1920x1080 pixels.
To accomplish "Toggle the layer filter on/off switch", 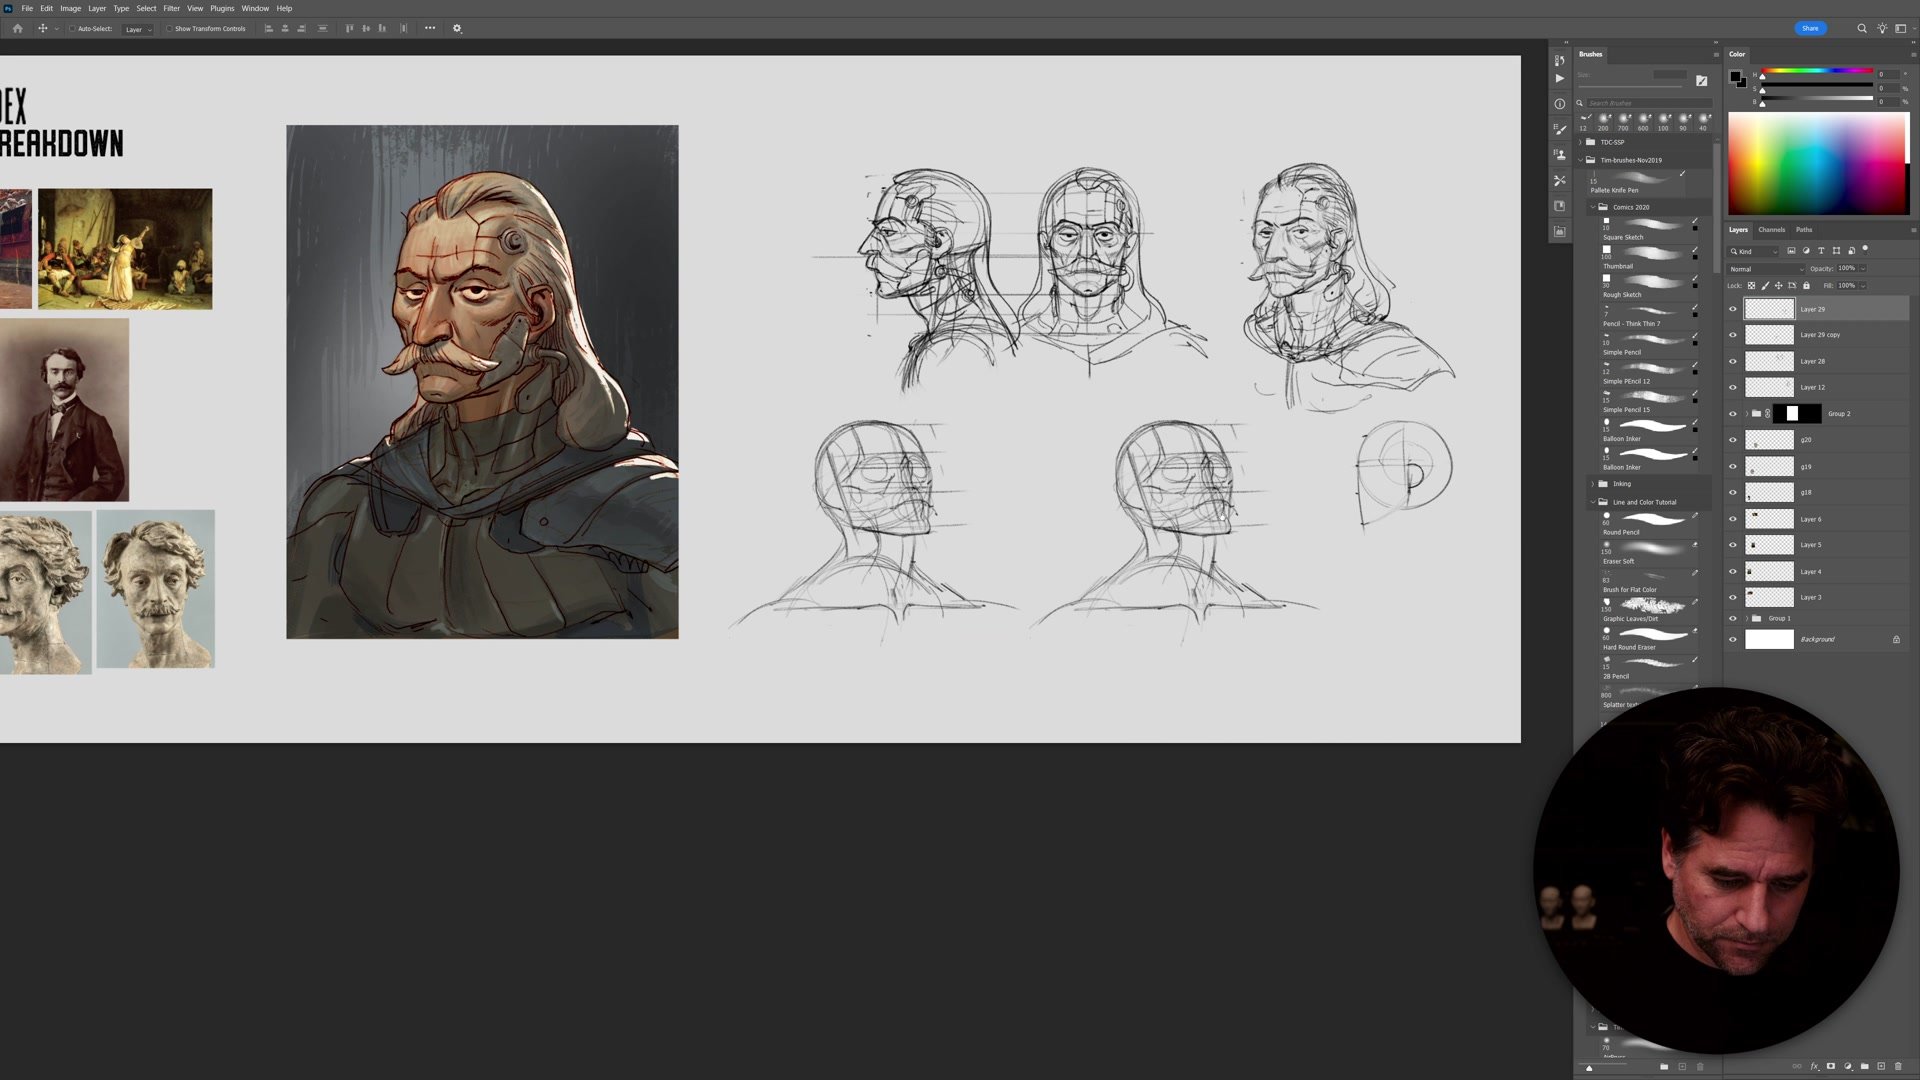I will (x=1865, y=249).
